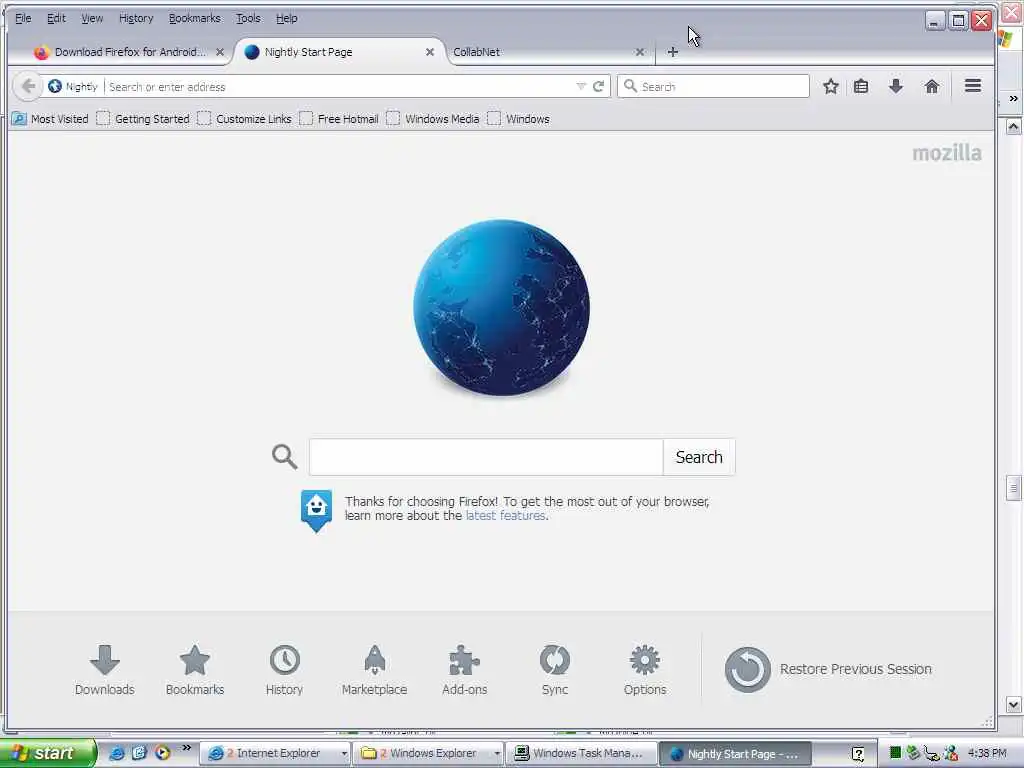Open a new tab with plus button
The height and width of the screenshot is (768, 1024).
tap(673, 52)
